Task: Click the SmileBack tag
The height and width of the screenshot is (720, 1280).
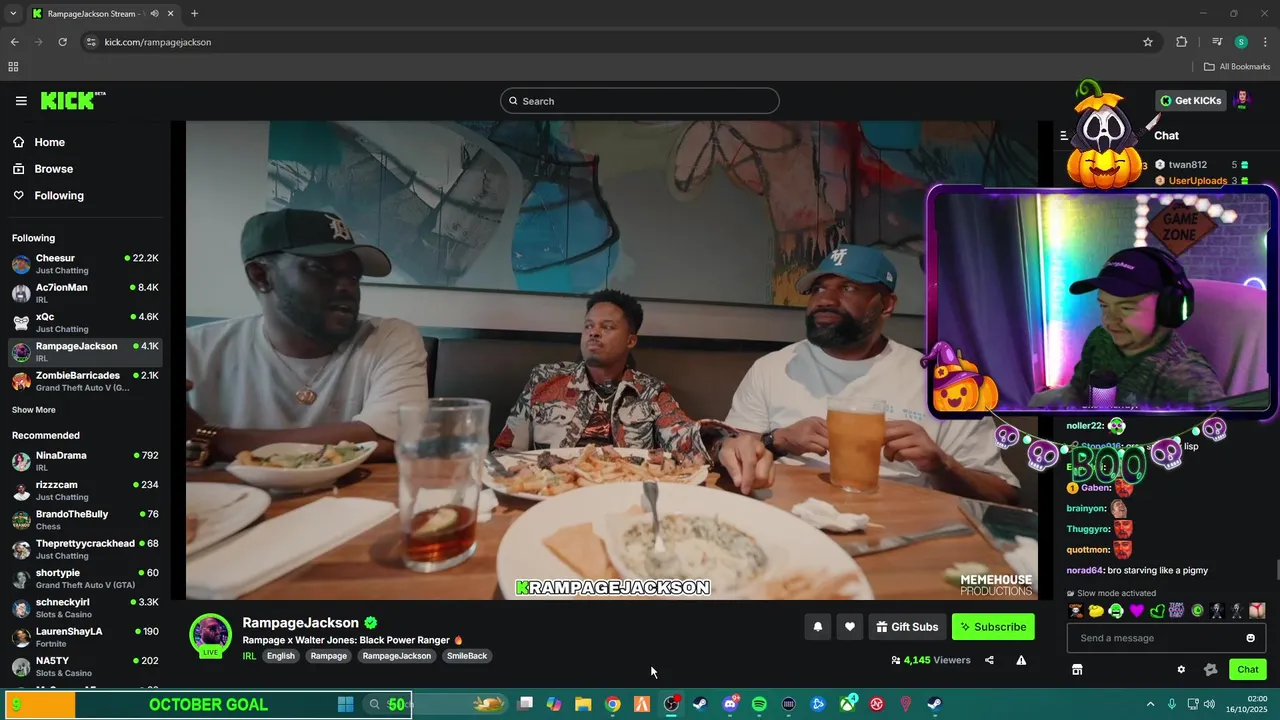Action: click(467, 656)
